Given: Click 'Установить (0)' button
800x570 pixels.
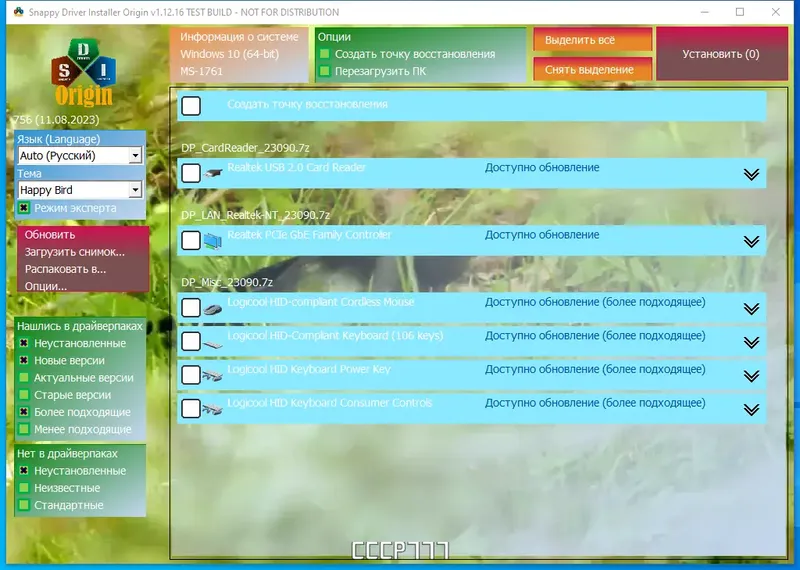Looking at the screenshot, I should point(721,54).
